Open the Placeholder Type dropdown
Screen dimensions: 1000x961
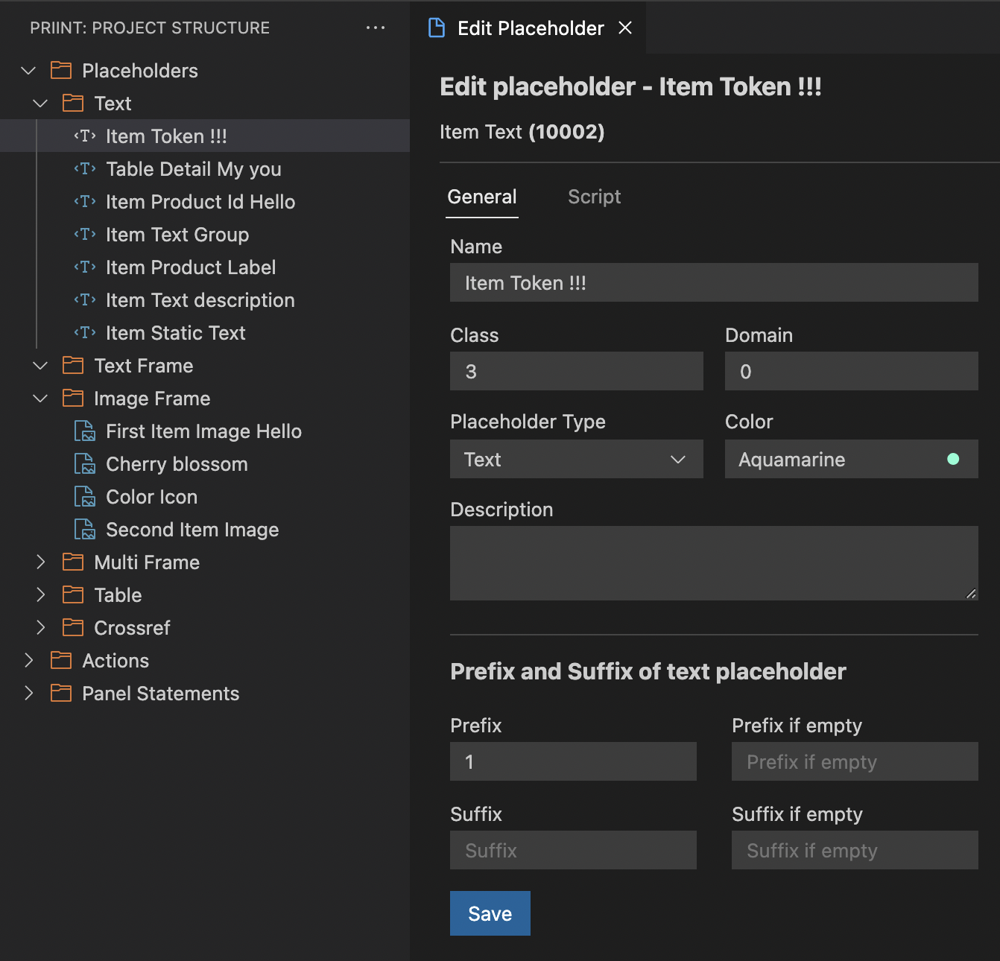(577, 459)
